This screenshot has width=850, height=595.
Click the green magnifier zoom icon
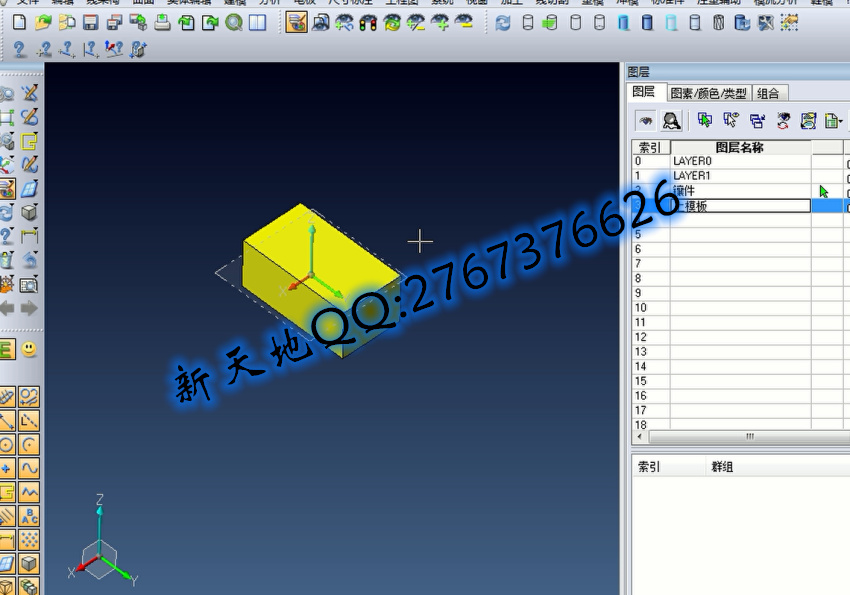point(234,22)
